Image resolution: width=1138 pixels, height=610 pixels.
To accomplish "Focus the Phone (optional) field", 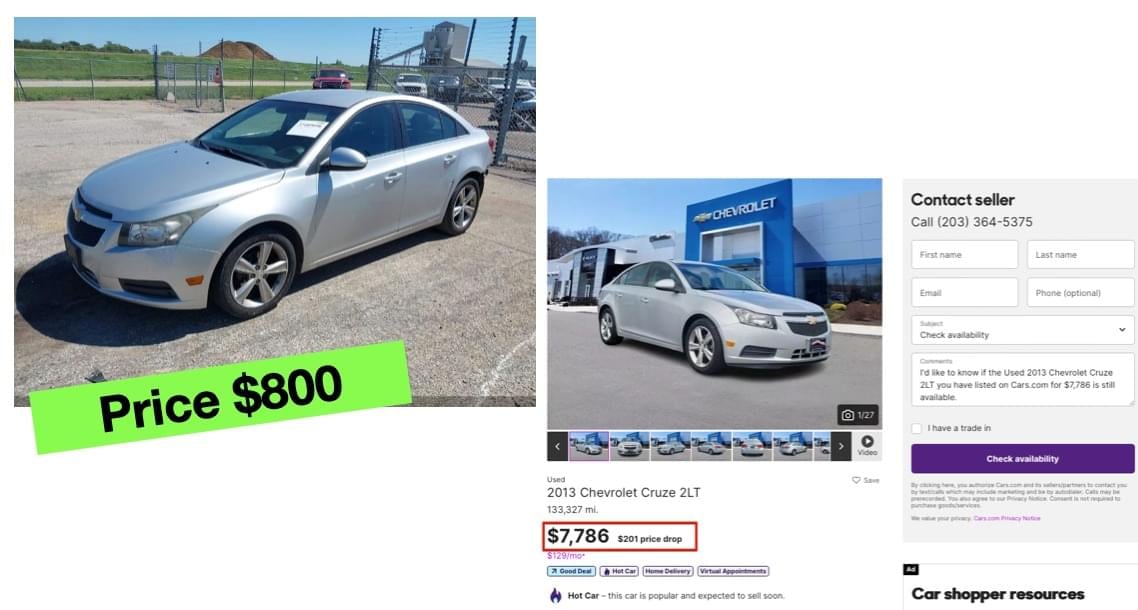I will click(x=1081, y=293).
